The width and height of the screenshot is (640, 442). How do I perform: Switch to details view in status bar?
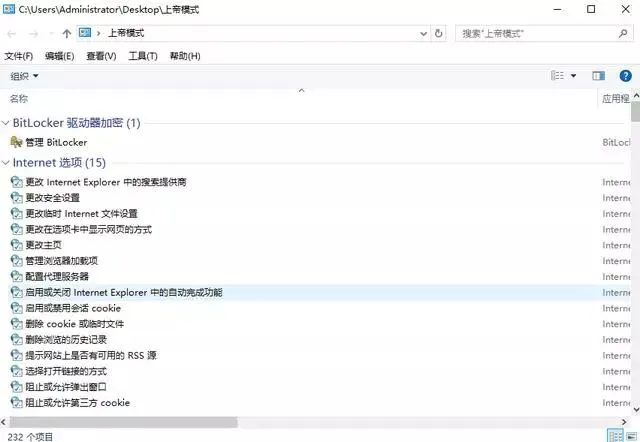pos(615,436)
